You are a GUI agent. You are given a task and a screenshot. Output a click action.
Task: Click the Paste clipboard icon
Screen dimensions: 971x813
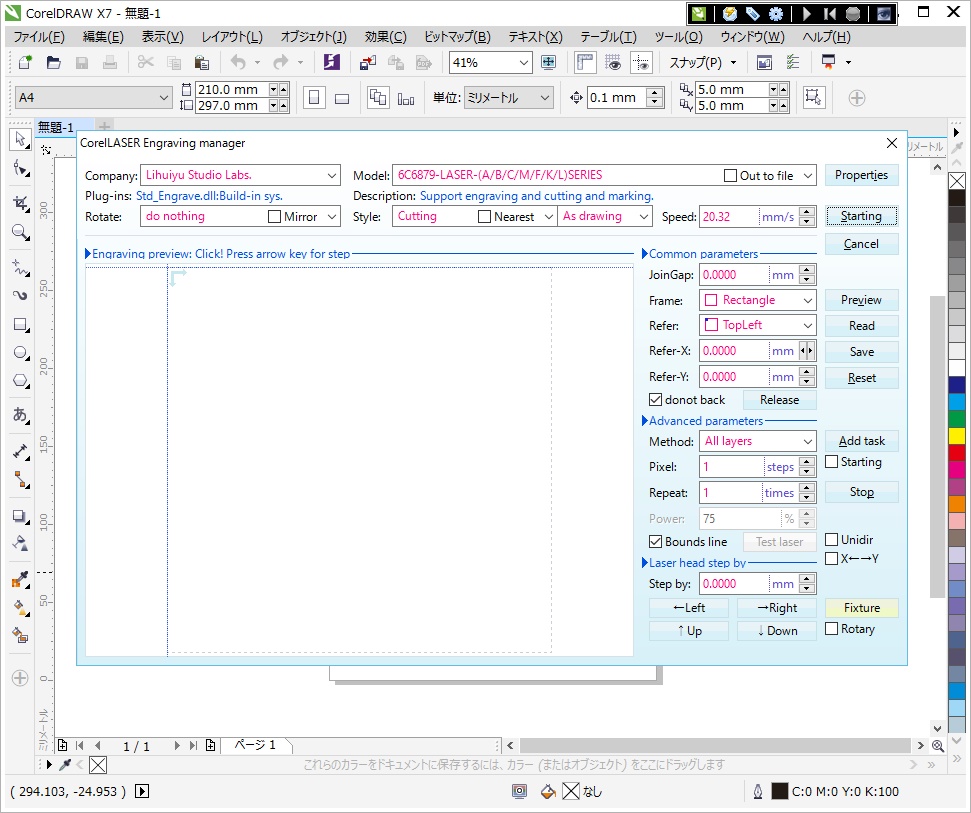201,62
